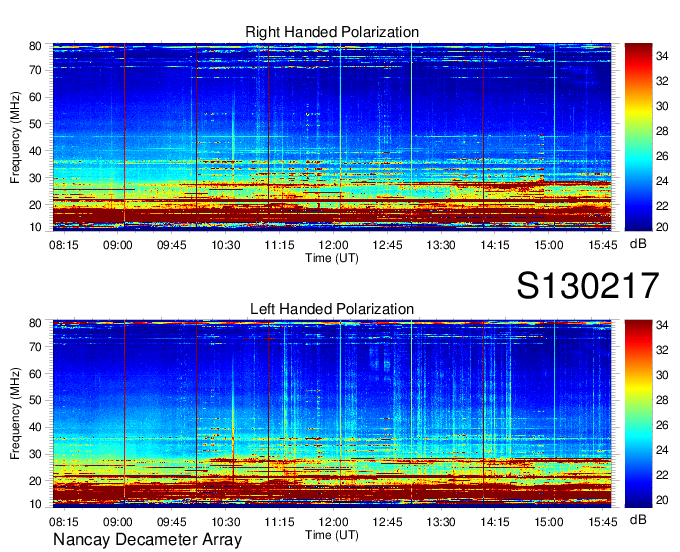Screen dimensions: 680x552
Task: Click the "Nancay Decameter Array" caption
Action: click(x=147, y=539)
